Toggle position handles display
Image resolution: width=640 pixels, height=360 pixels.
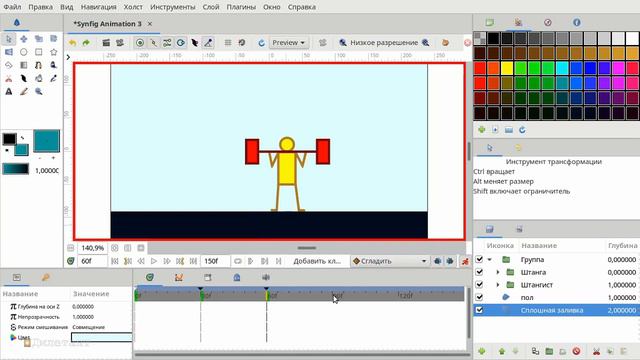(140, 42)
